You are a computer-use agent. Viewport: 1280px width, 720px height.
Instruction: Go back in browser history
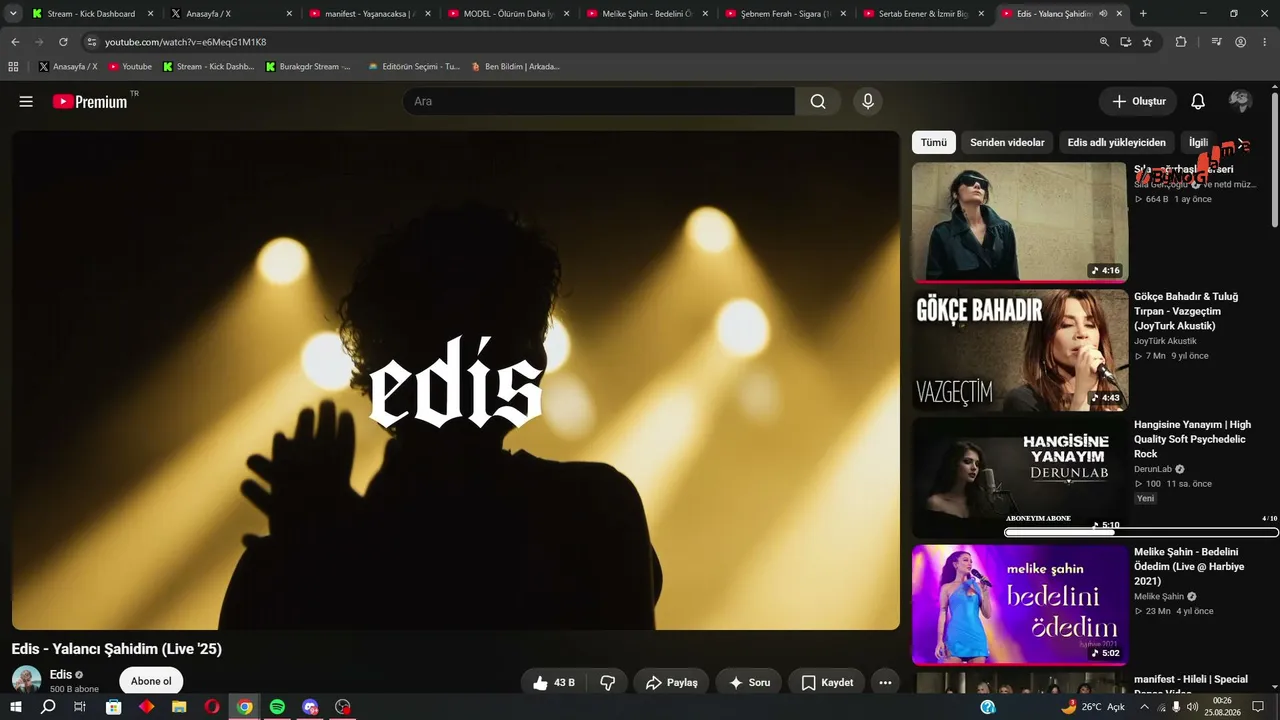pyautogui.click(x=15, y=42)
